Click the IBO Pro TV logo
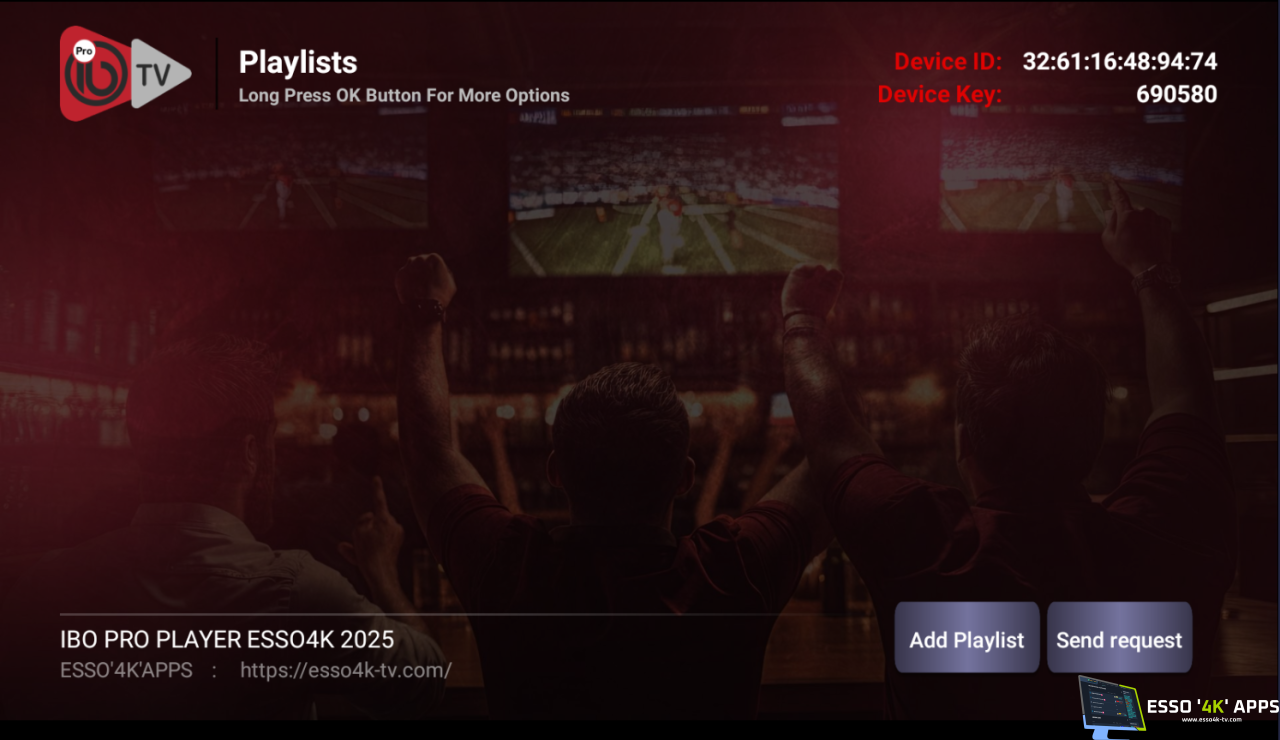This screenshot has height=740, width=1280. [125, 74]
